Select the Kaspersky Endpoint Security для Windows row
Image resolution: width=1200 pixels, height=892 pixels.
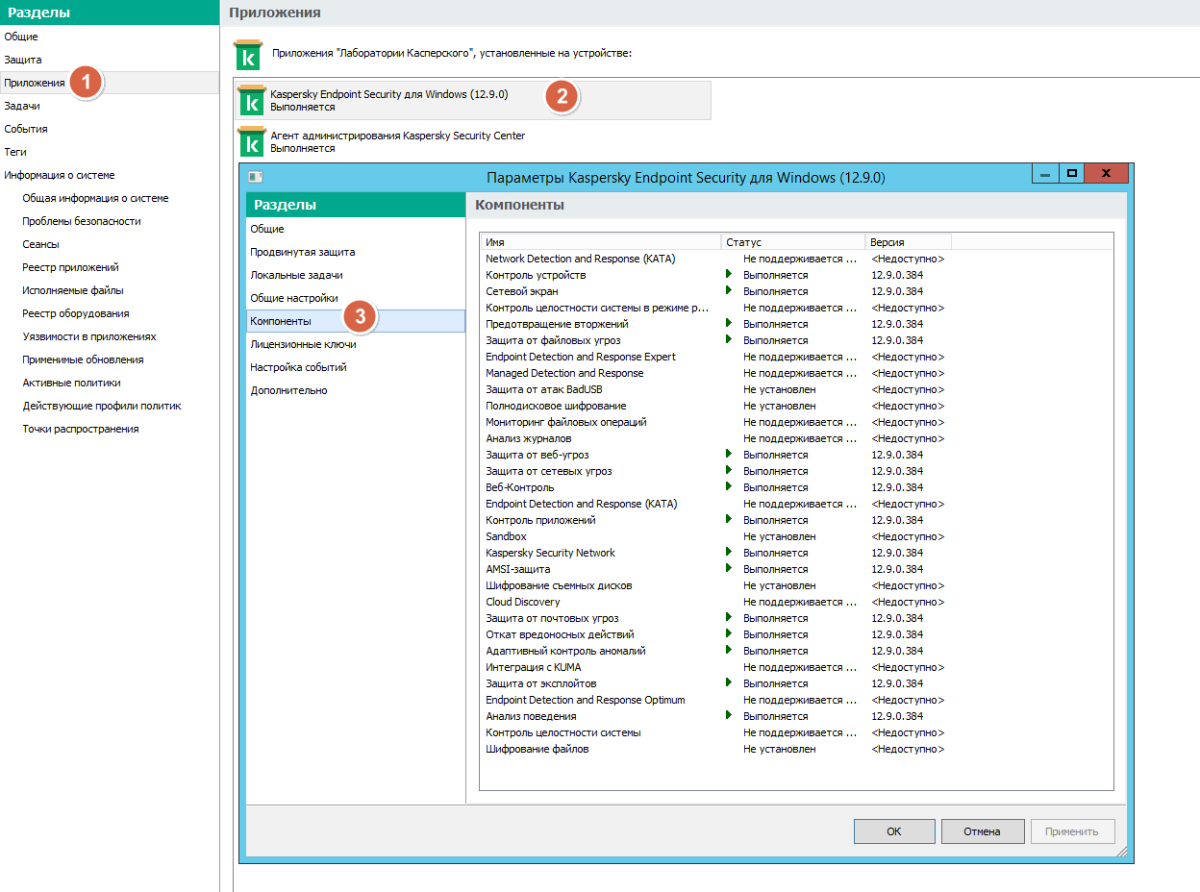[x=472, y=100]
